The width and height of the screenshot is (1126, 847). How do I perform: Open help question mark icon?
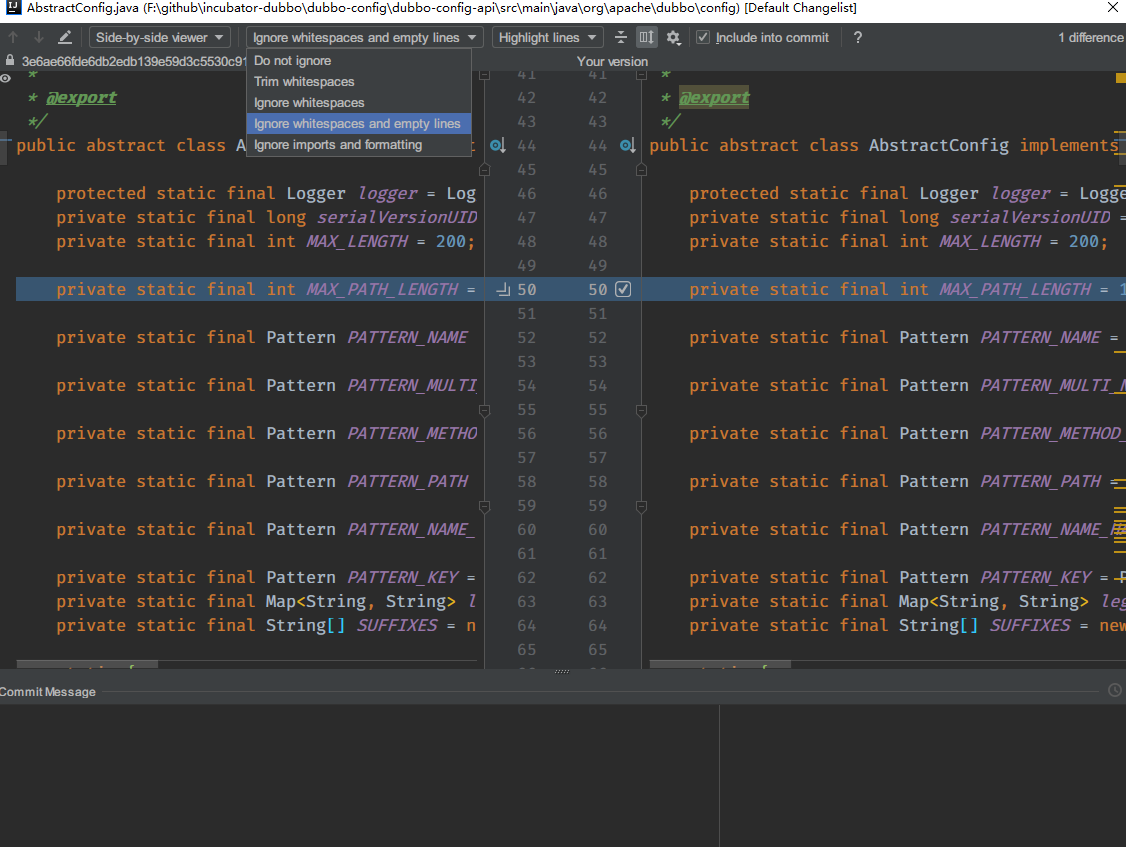(x=857, y=37)
